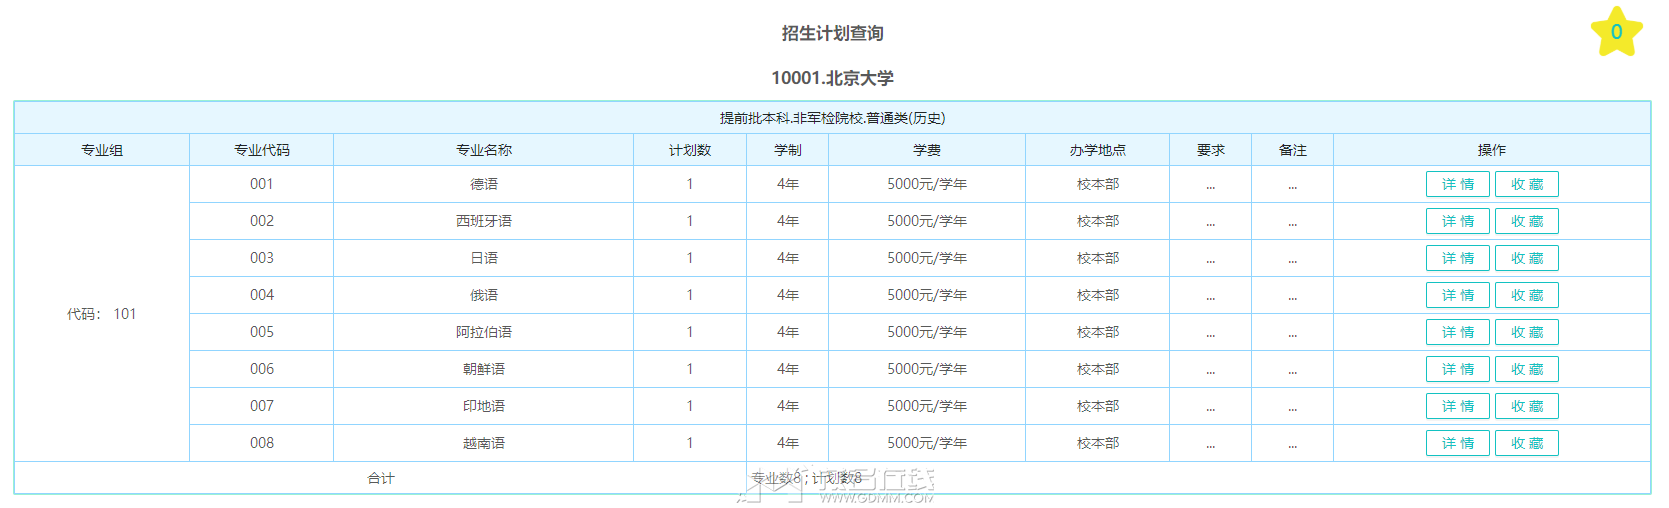This screenshot has height=508, width=1669.
Task: Click the 招生计划查询 page title
Action: (x=832, y=33)
